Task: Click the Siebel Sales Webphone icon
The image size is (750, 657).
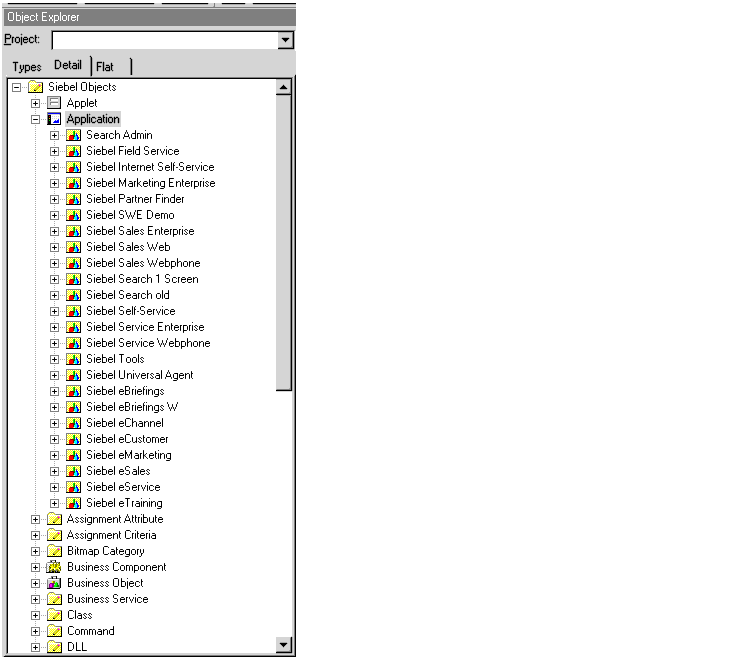Action: click(x=73, y=263)
